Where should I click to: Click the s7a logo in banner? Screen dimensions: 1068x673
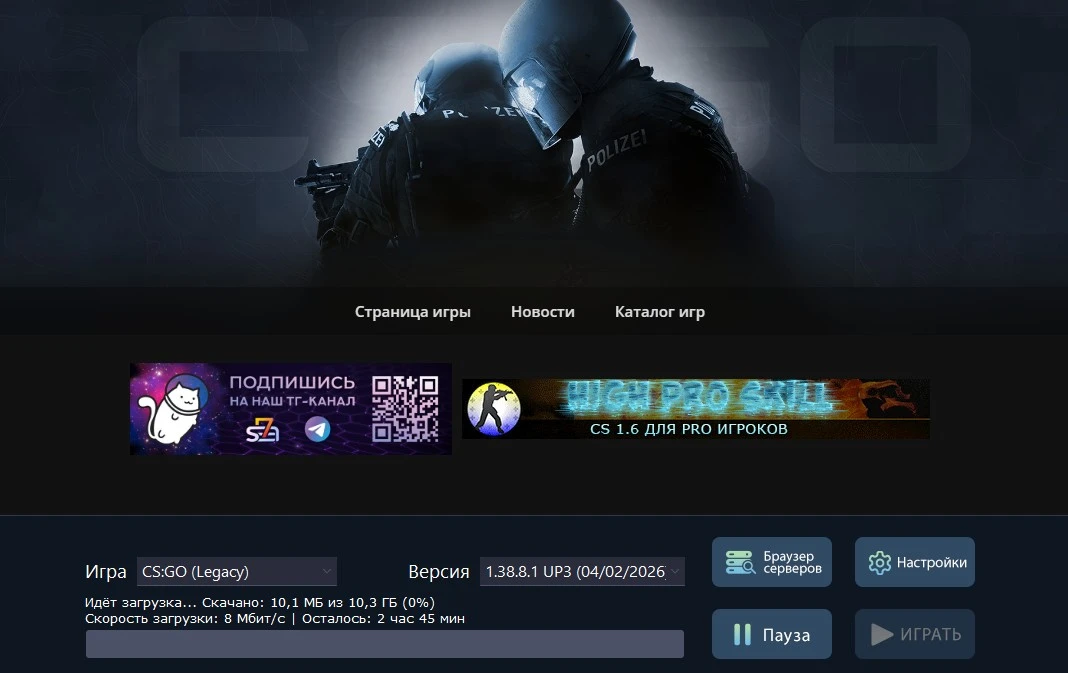(262, 430)
